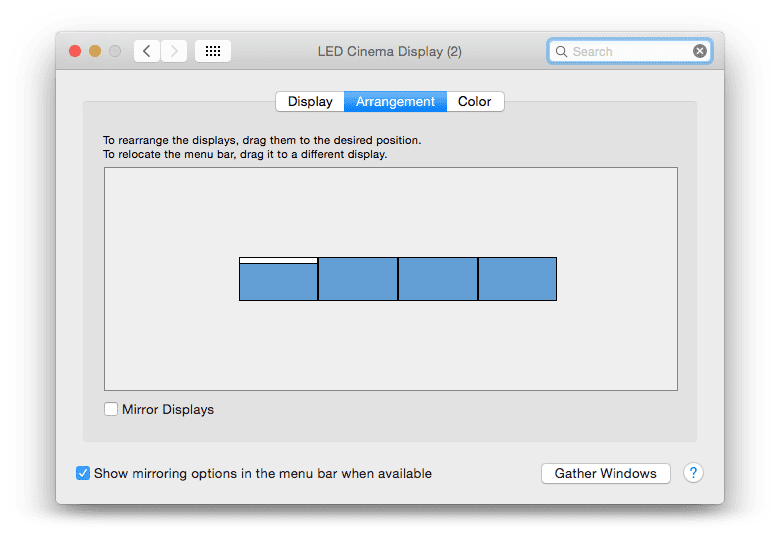780x536 pixels.
Task: Click in the Search input field
Action: pyautogui.click(x=630, y=51)
